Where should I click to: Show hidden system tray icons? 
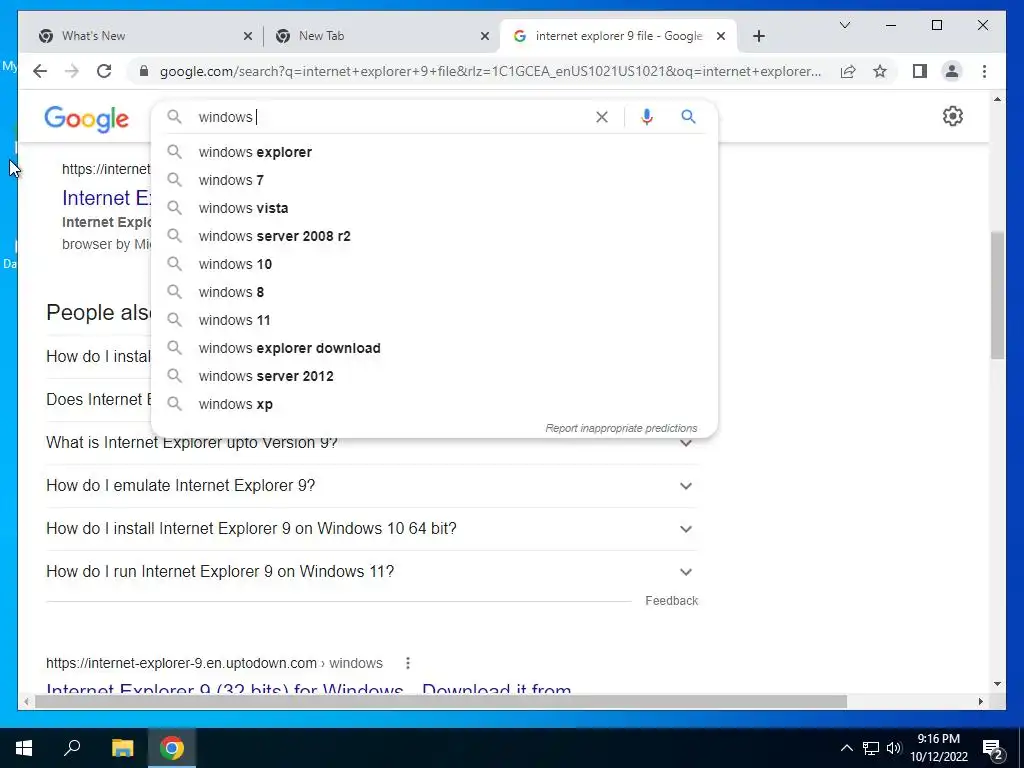(x=846, y=748)
